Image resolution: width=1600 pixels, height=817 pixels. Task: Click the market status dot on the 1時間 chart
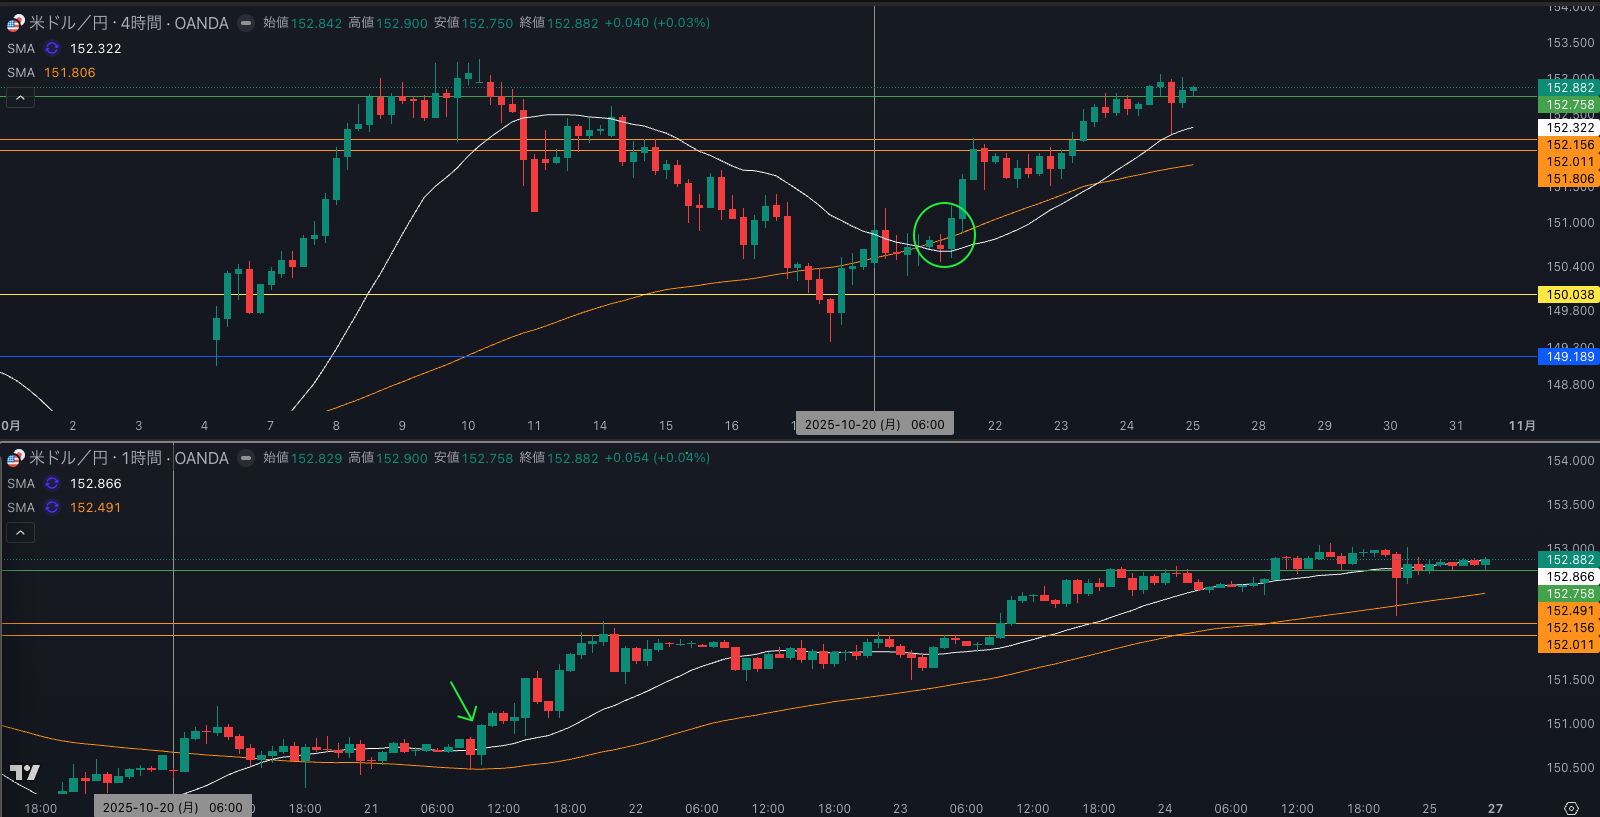pyautogui.click(x=246, y=458)
